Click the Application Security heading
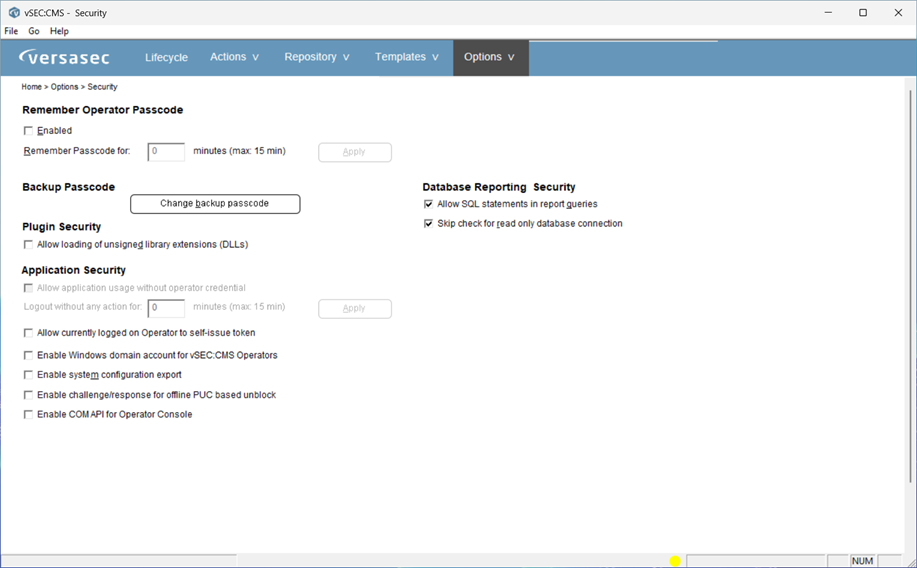 (x=74, y=270)
